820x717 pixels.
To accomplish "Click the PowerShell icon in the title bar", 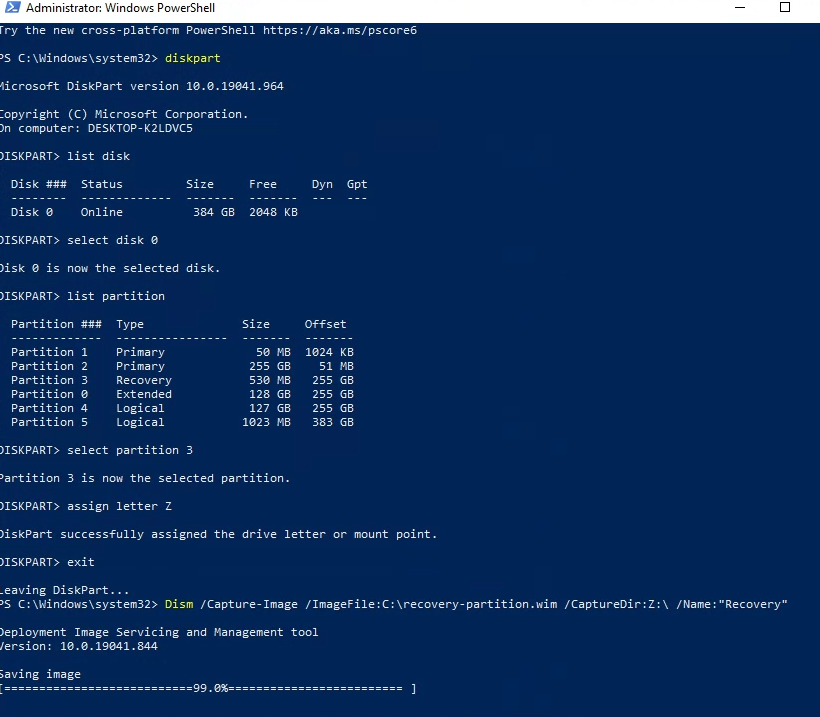I will point(9,8).
